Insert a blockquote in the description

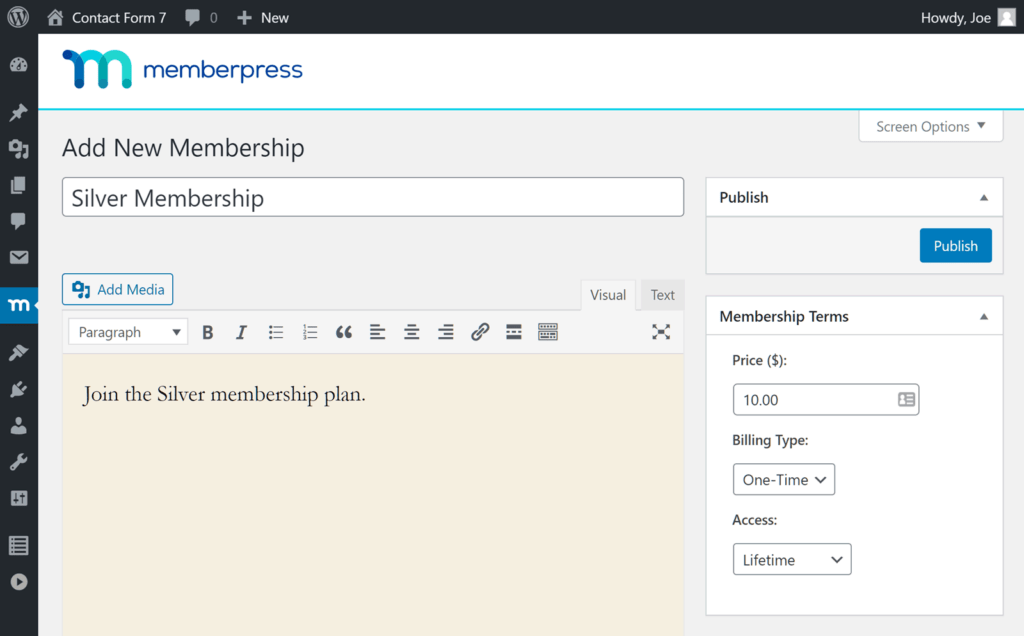click(x=343, y=331)
